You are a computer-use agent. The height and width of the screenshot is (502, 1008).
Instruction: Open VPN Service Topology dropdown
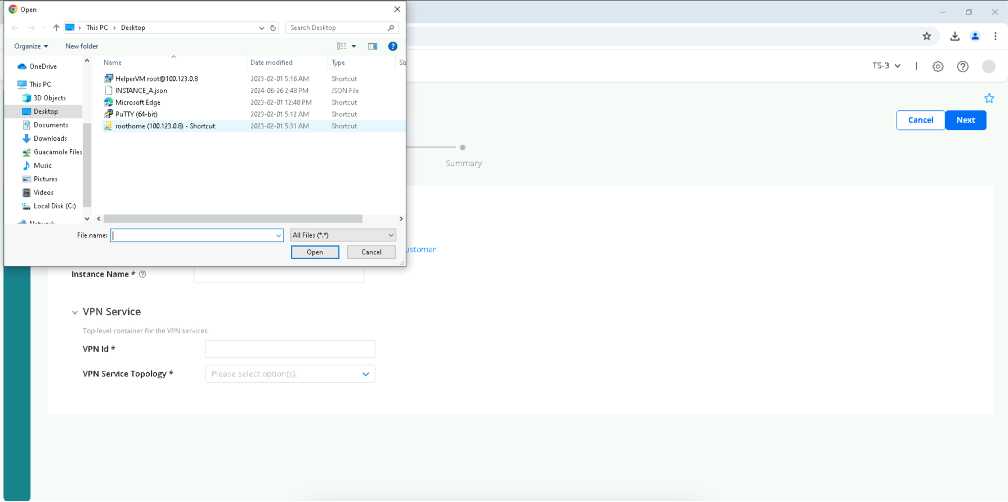point(290,373)
